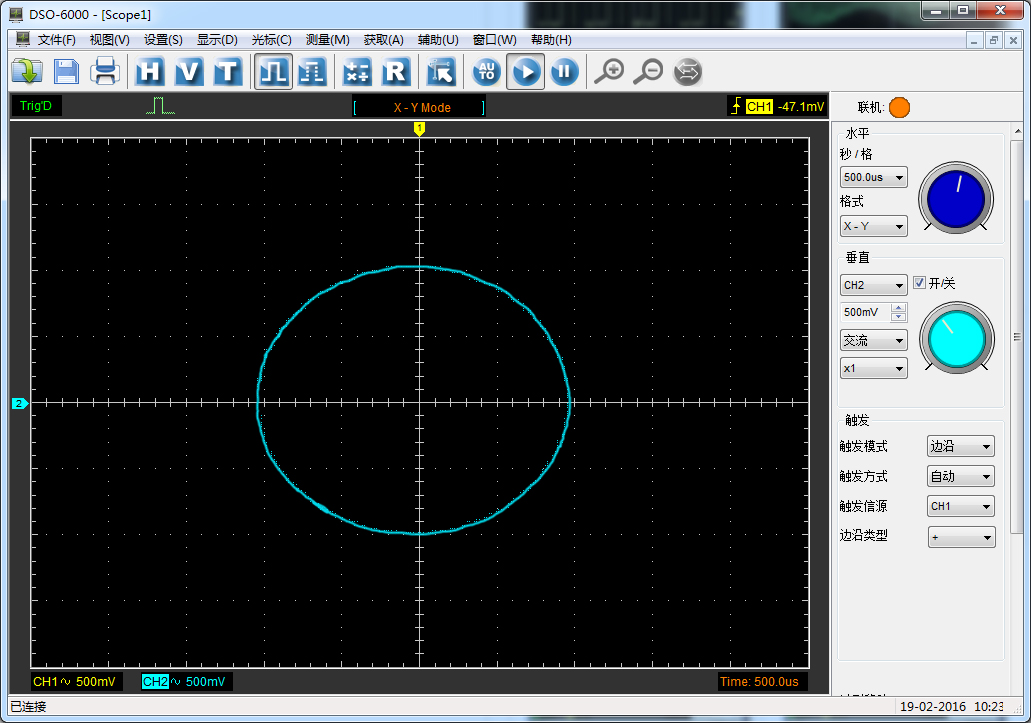
Task: Open horizontal settings with H icon
Action: tap(150, 71)
